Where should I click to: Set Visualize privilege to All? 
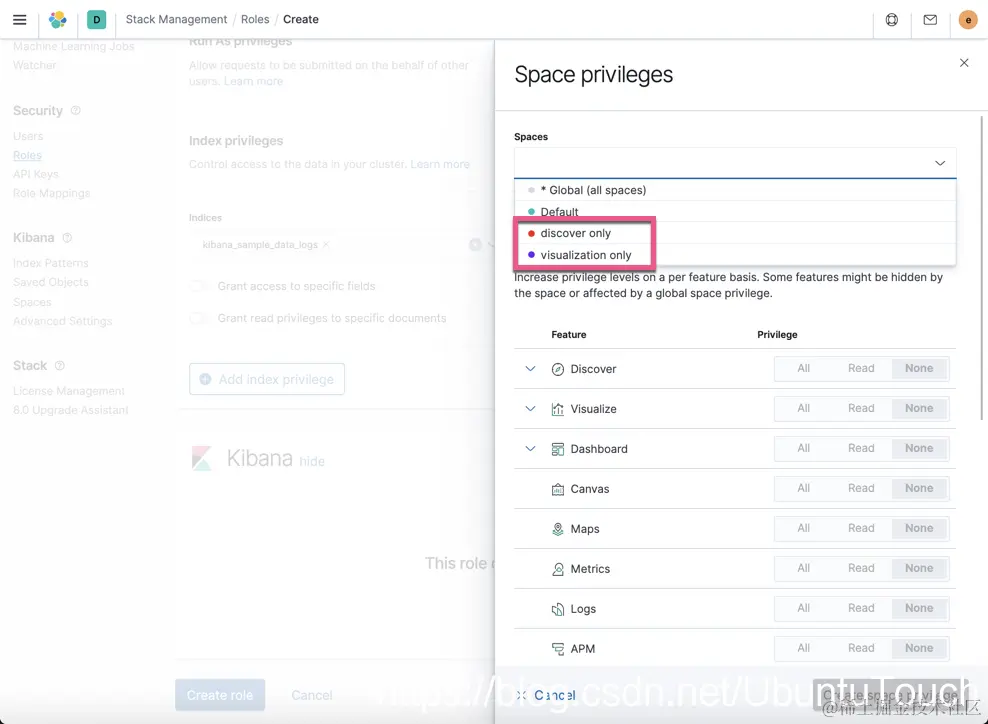pyautogui.click(x=803, y=408)
